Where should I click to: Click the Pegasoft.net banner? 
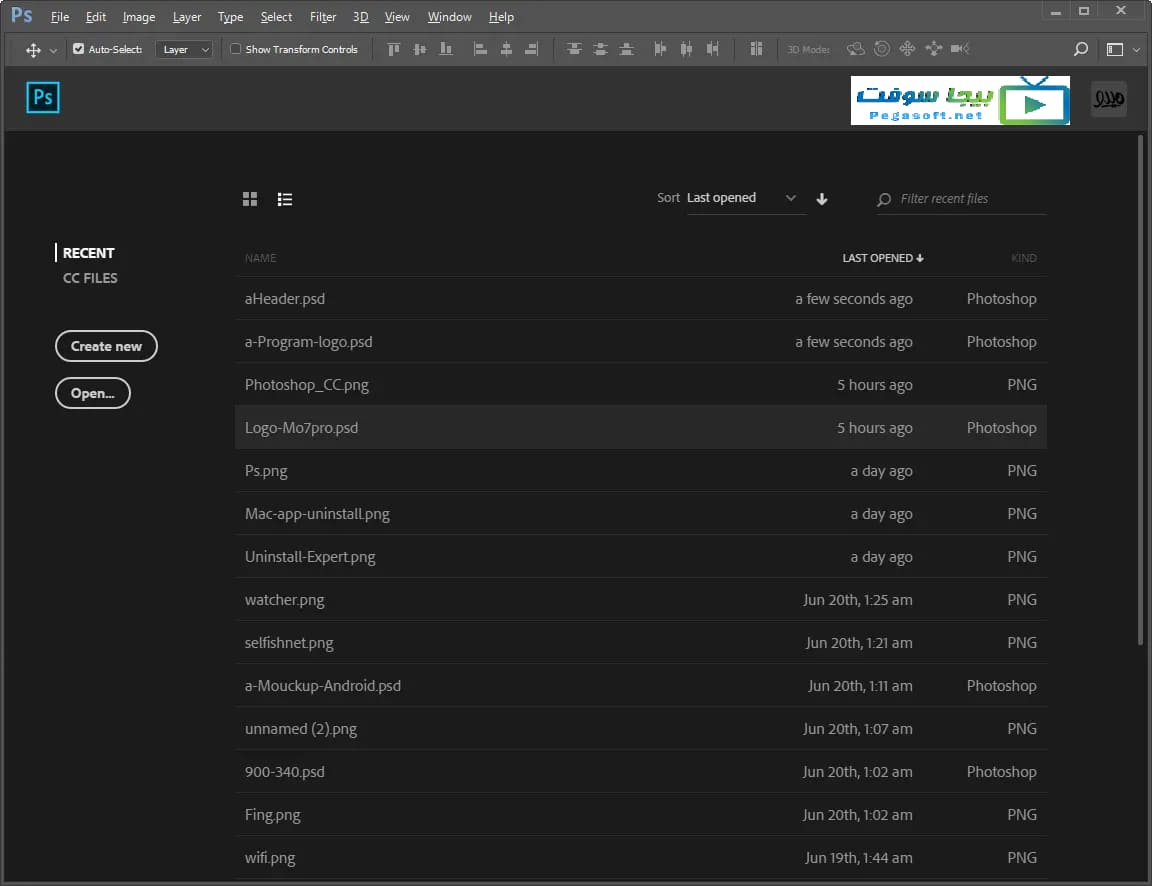pyautogui.click(x=960, y=100)
